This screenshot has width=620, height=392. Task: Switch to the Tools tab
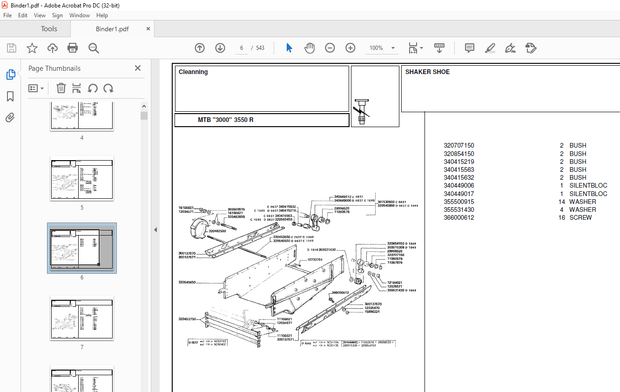[49, 29]
